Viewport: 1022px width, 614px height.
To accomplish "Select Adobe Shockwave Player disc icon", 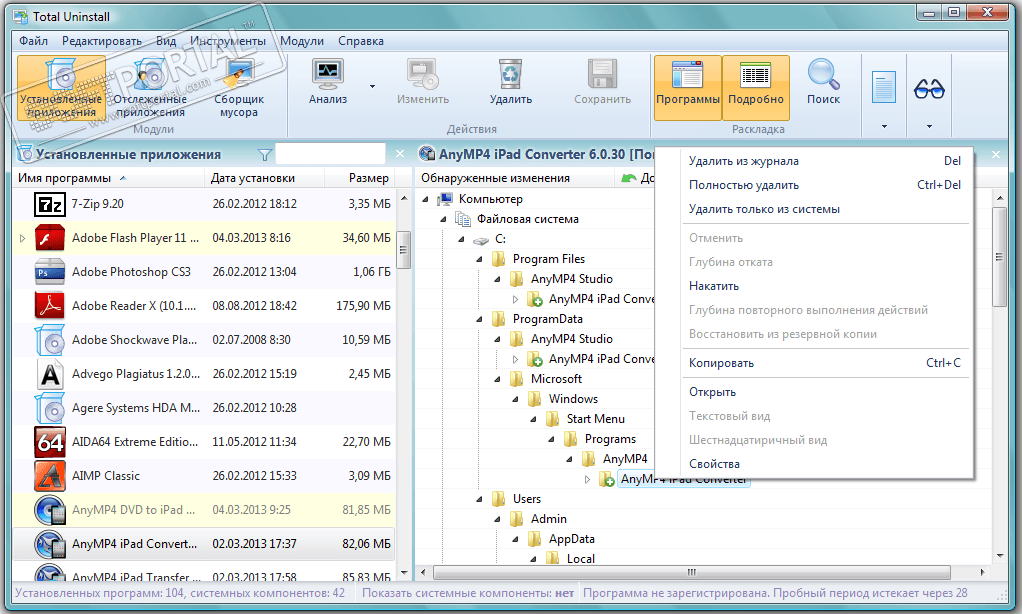I will 50,340.
